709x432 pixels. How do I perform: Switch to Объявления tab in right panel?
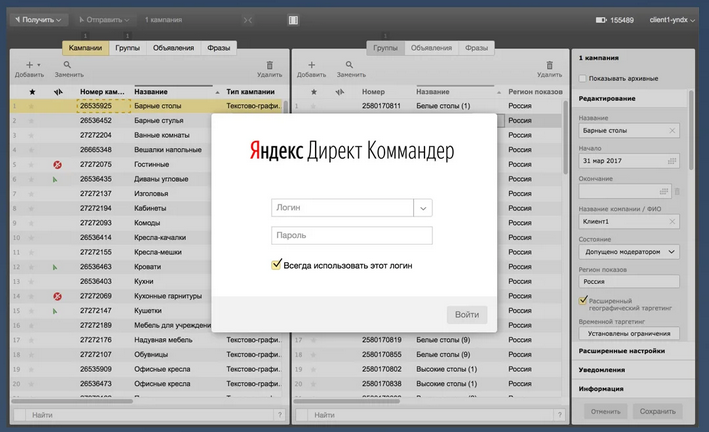431,48
